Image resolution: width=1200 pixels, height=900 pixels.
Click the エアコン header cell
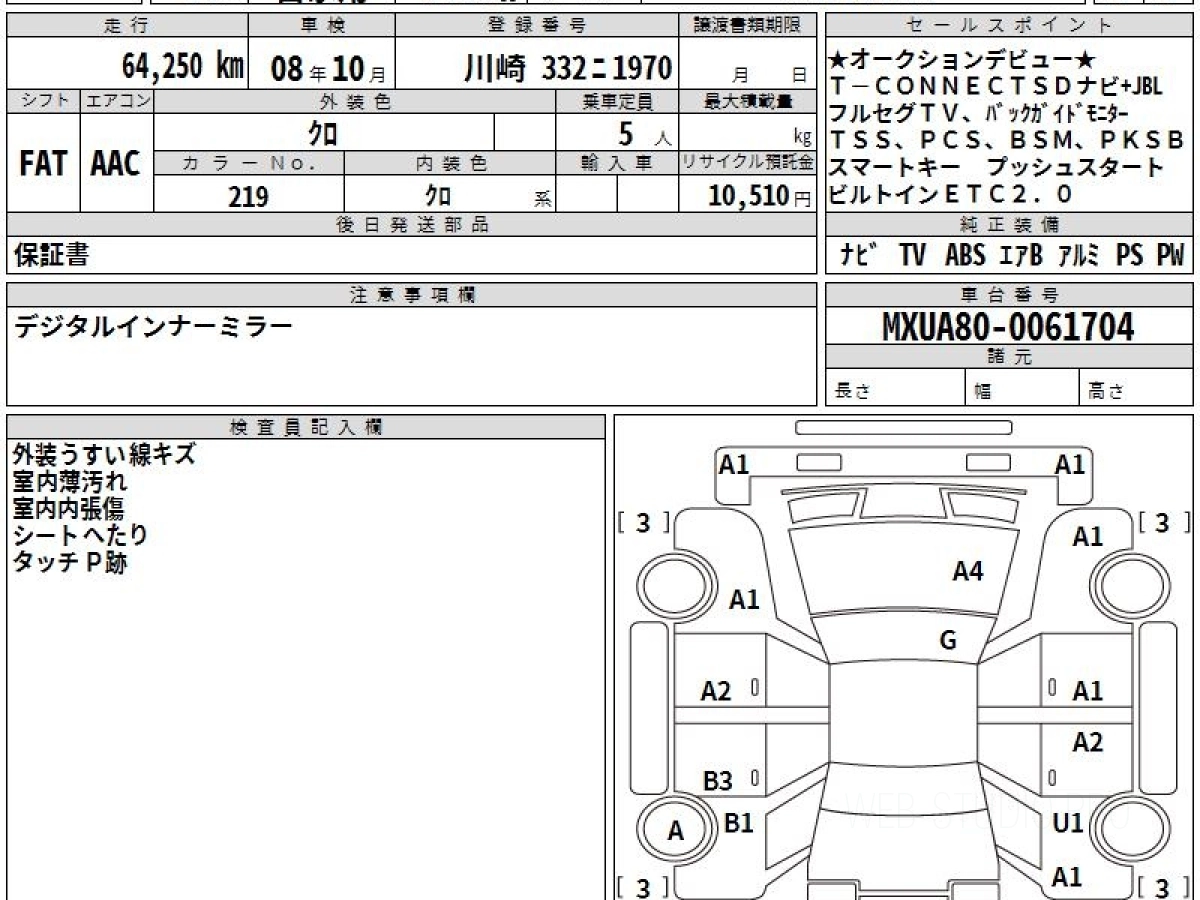point(117,101)
